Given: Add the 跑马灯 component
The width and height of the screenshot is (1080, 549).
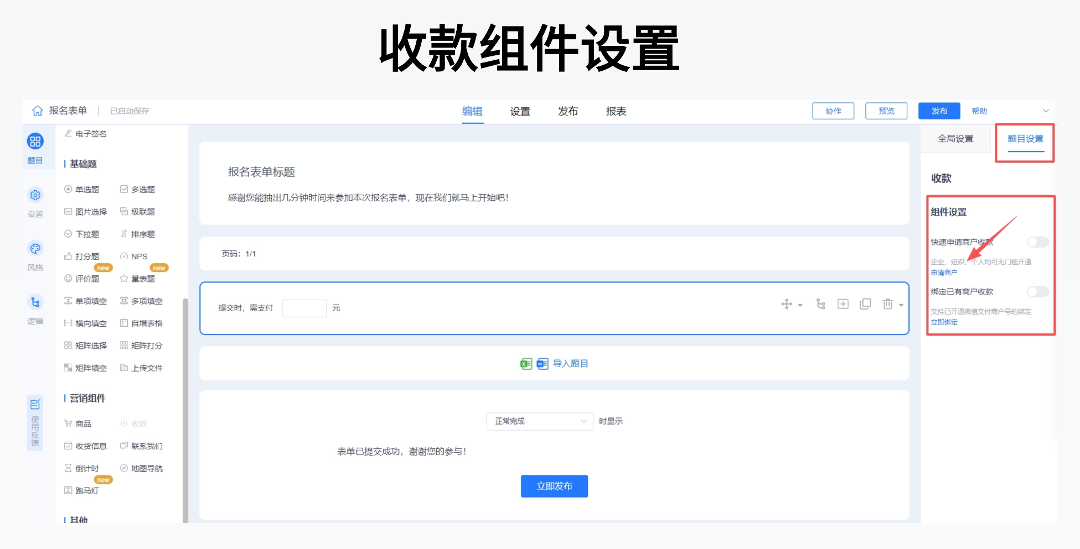Looking at the screenshot, I should 81,490.
